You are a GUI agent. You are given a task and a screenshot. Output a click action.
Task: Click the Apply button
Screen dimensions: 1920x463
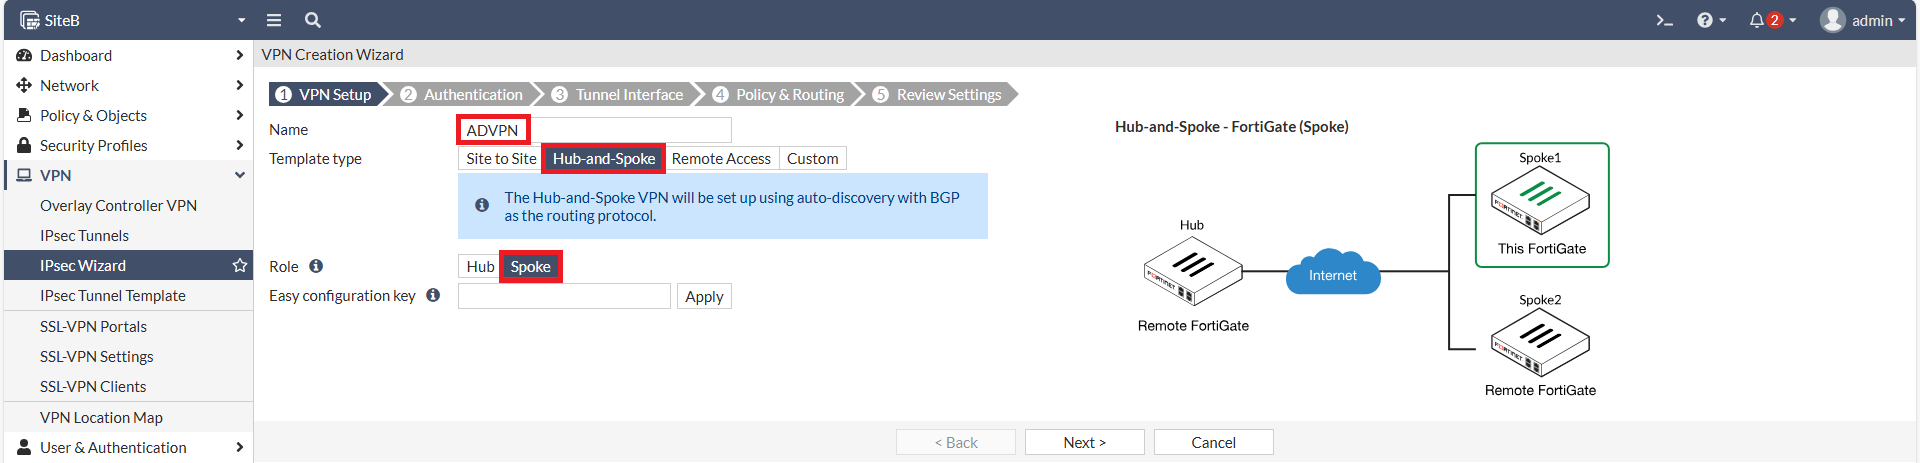704,297
